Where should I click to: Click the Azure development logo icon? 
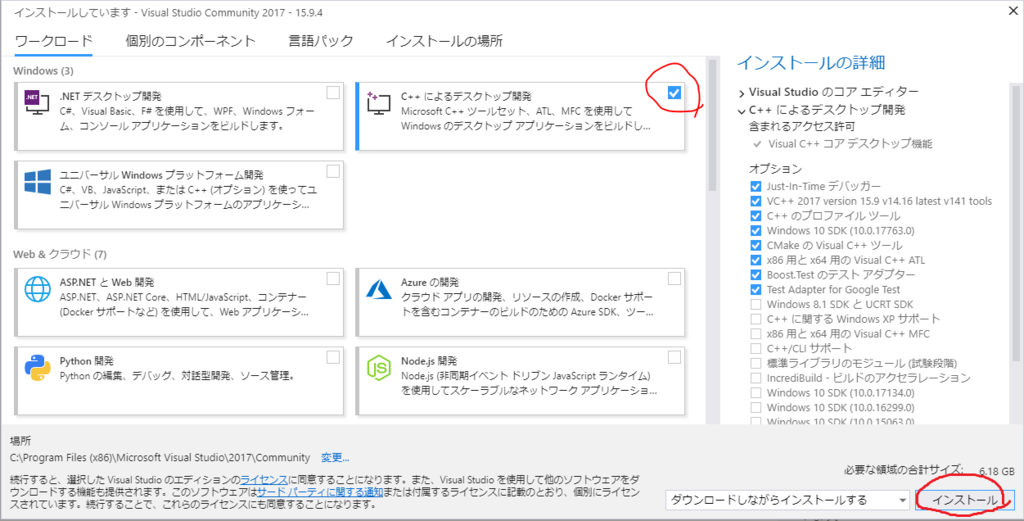pyautogui.click(x=378, y=288)
